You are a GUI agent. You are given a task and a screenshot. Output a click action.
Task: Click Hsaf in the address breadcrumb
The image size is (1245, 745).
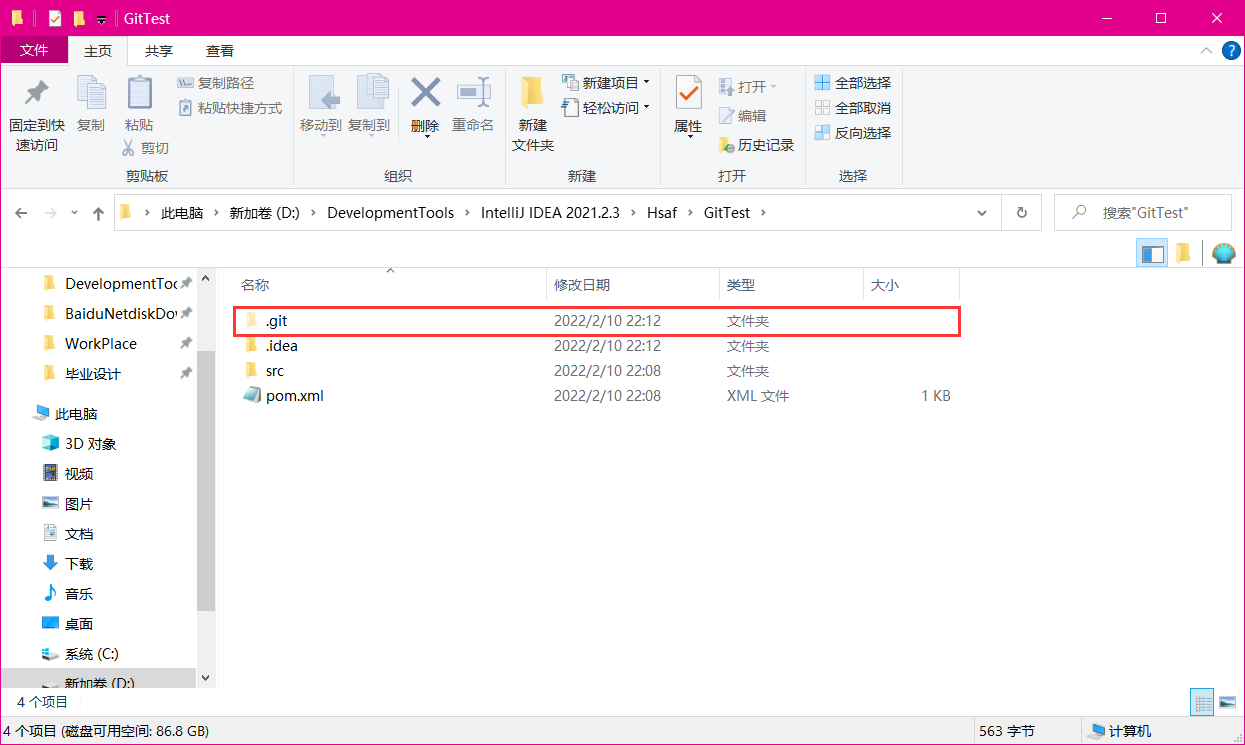(x=663, y=213)
